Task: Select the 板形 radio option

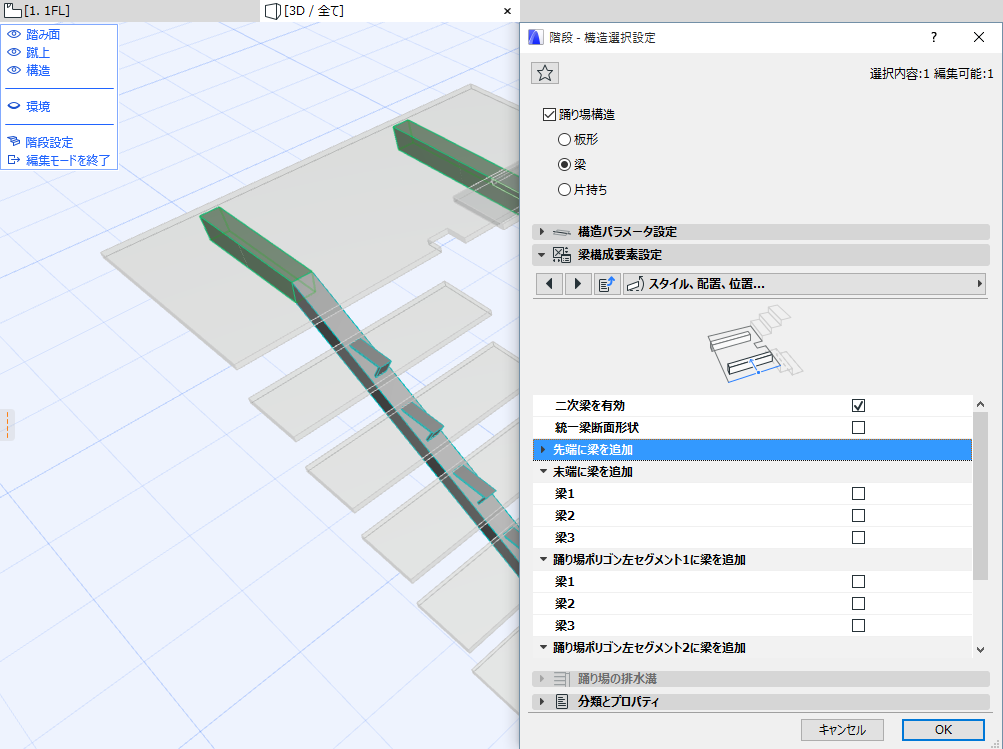Action: 564,139
